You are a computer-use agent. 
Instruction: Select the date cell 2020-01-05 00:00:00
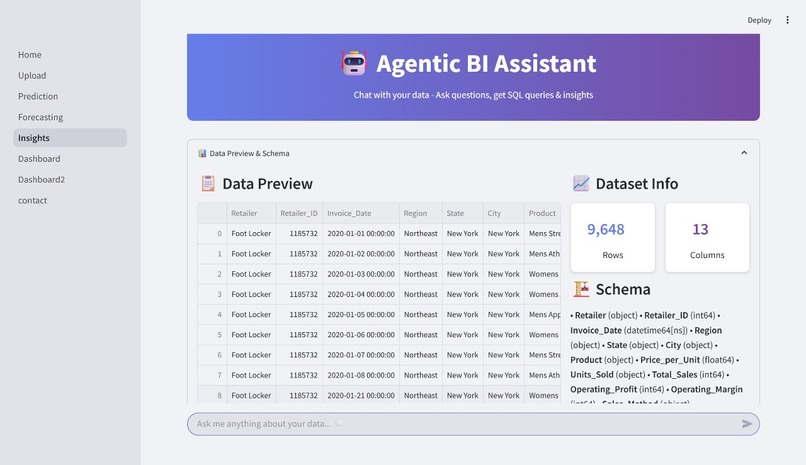point(361,314)
